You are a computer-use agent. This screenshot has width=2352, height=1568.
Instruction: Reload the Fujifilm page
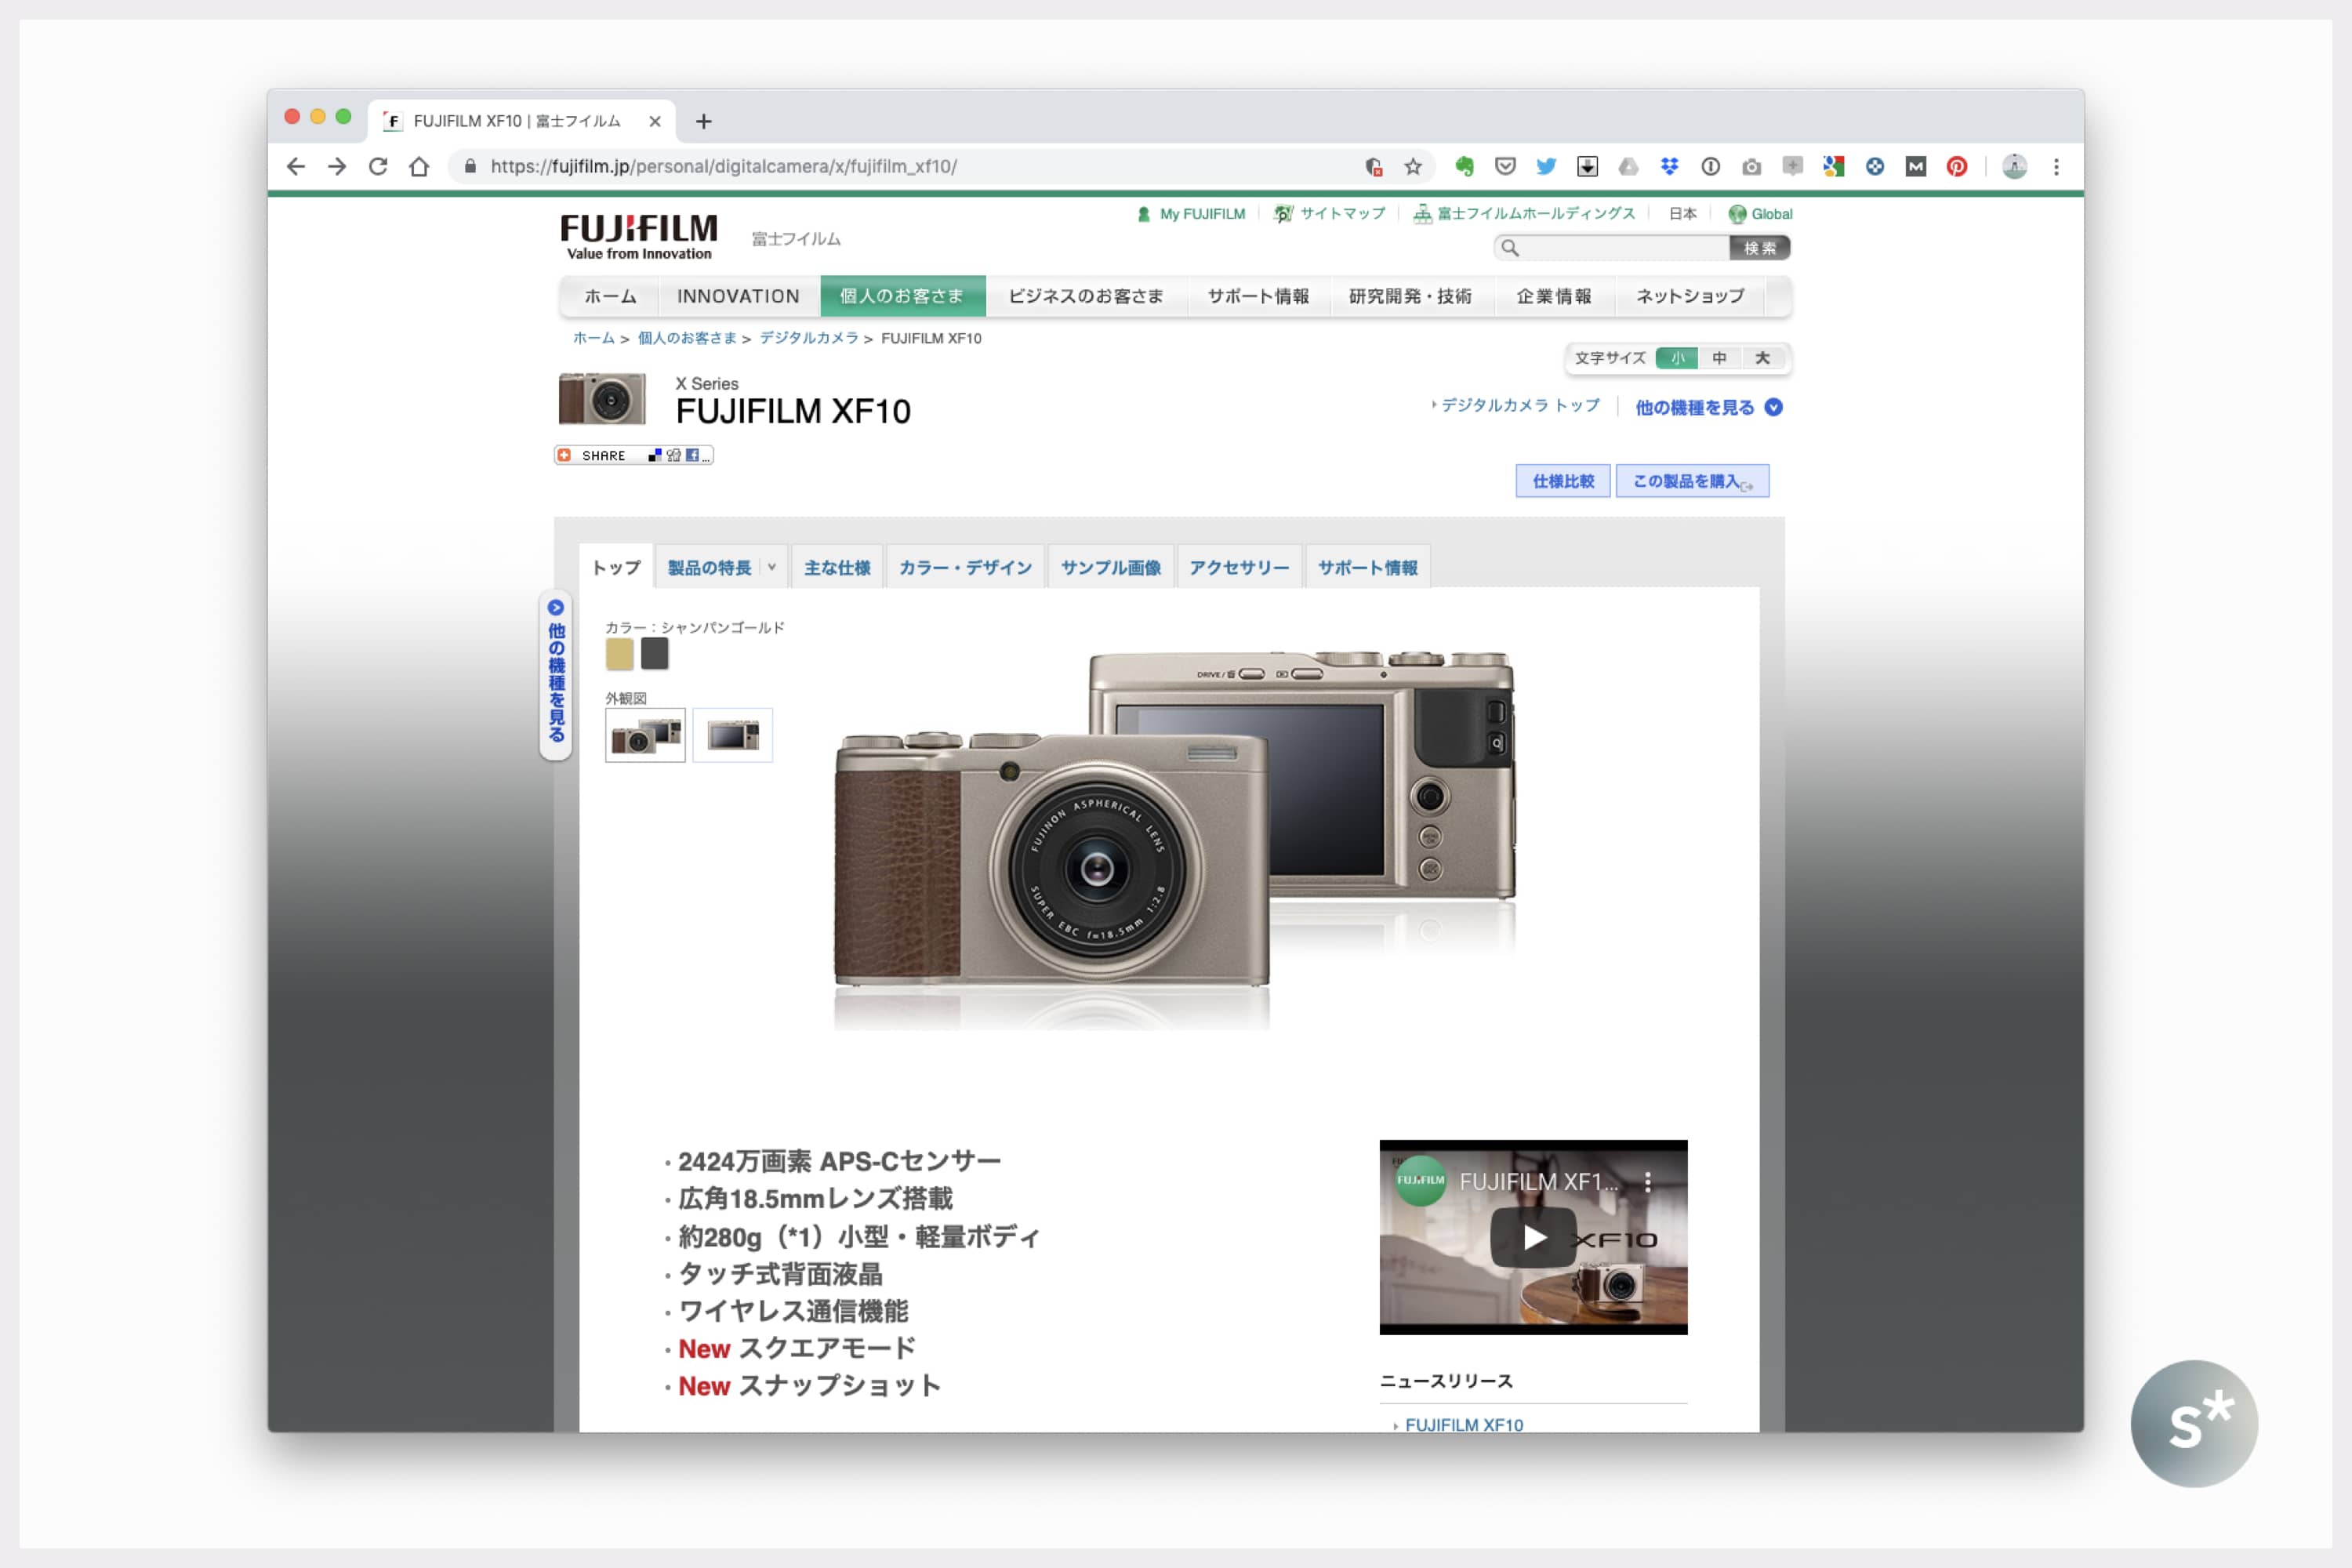378,167
